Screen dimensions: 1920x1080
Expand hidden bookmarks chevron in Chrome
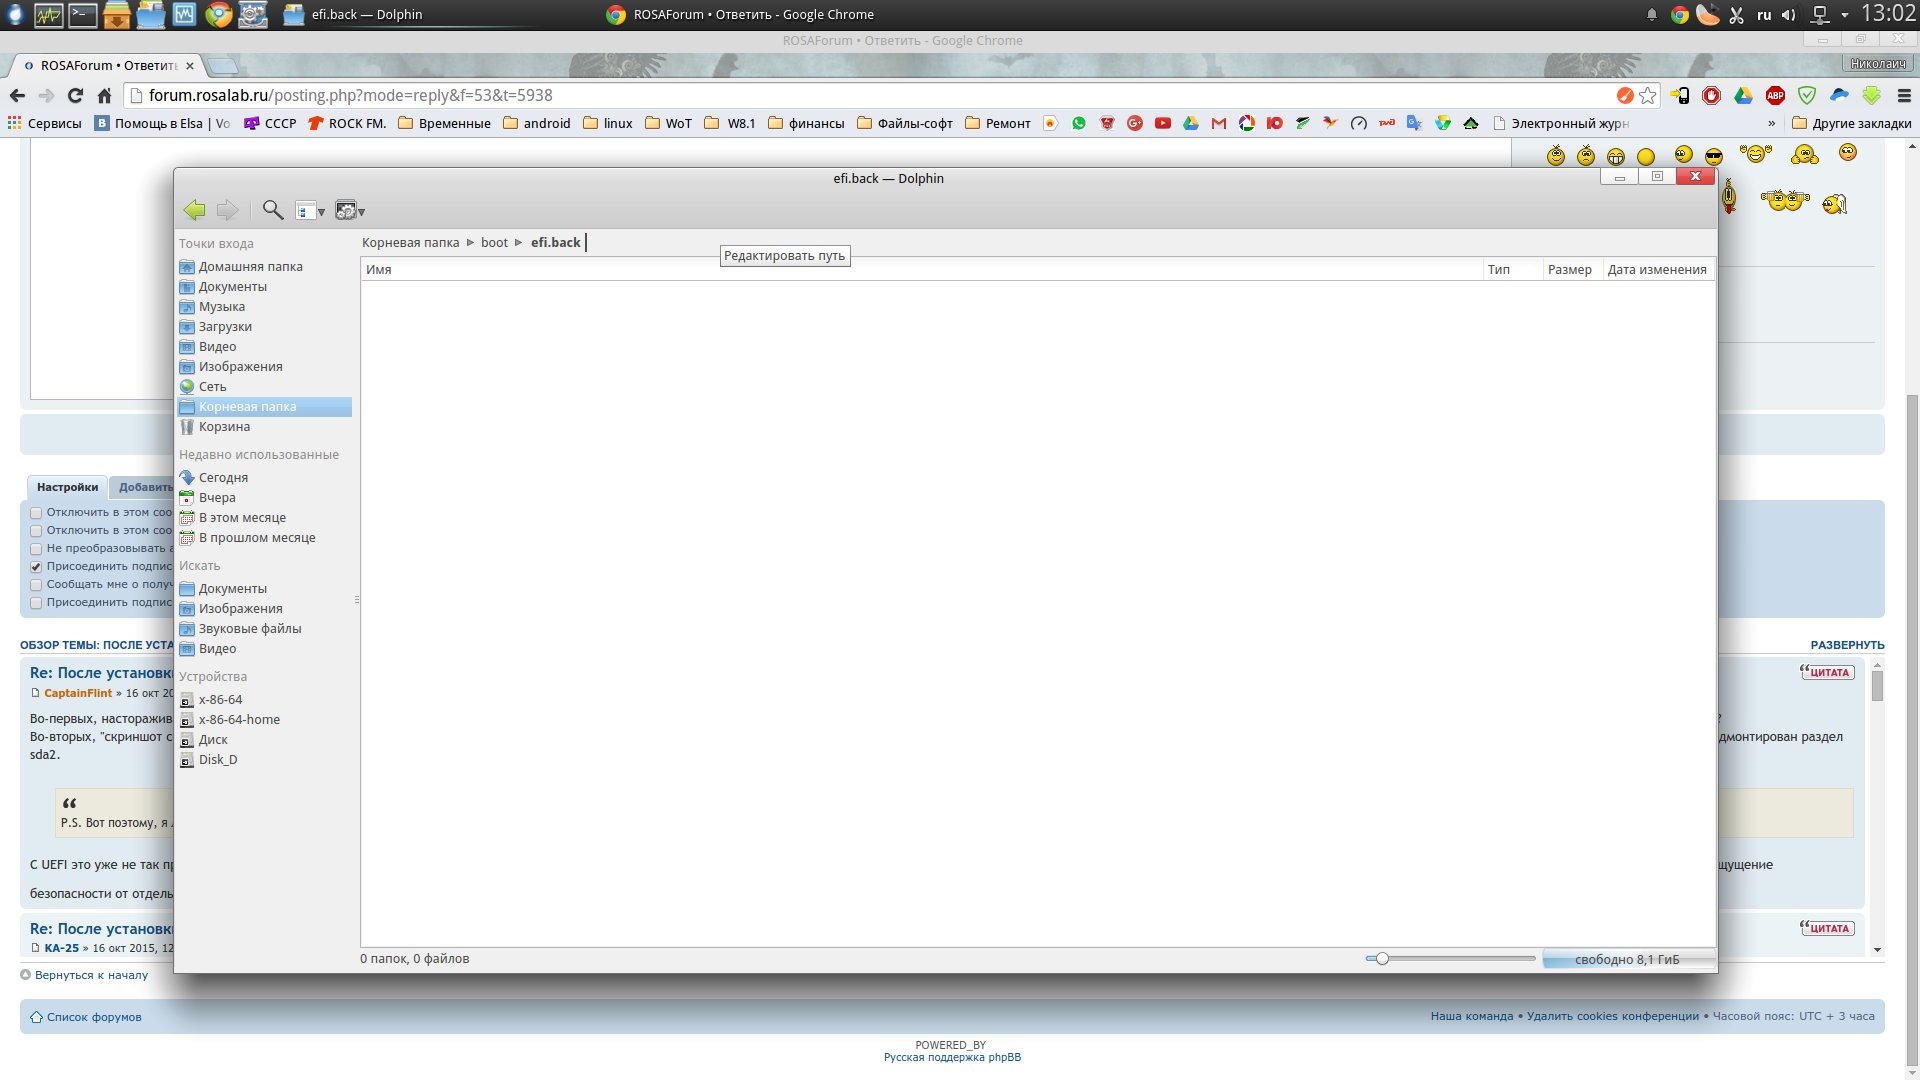[x=1771, y=124]
